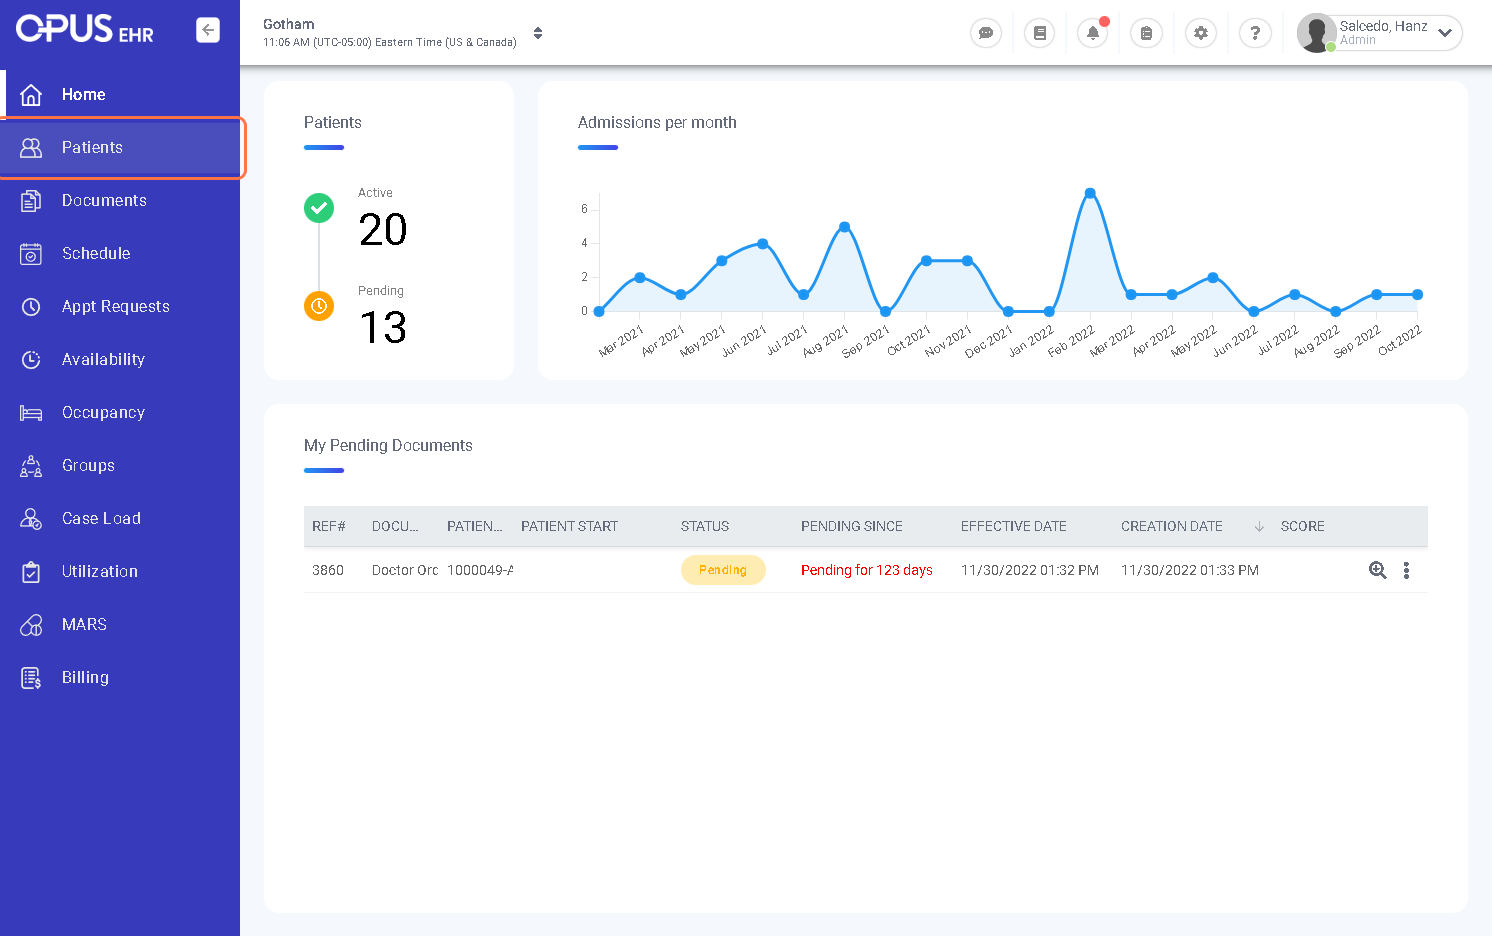This screenshot has width=1492, height=936.
Task: Click the patient ID 1000049 cell
Action: pos(480,570)
